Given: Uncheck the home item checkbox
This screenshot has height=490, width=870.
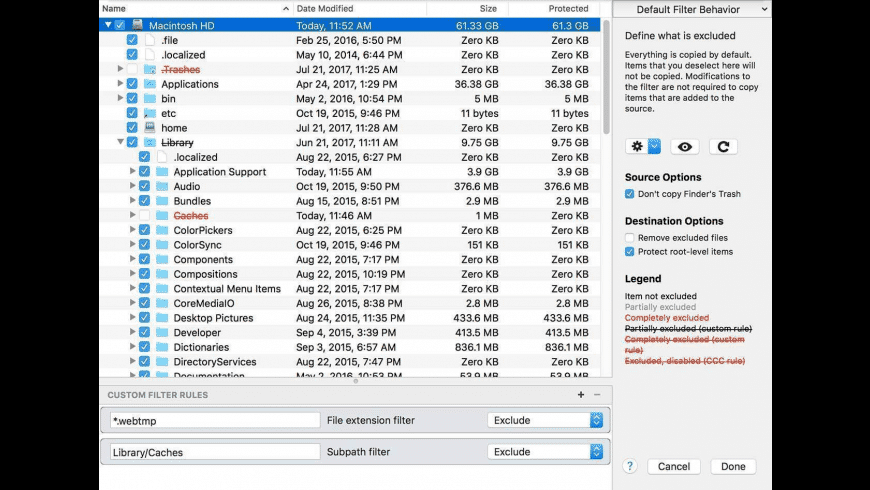Looking at the screenshot, I should point(132,128).
